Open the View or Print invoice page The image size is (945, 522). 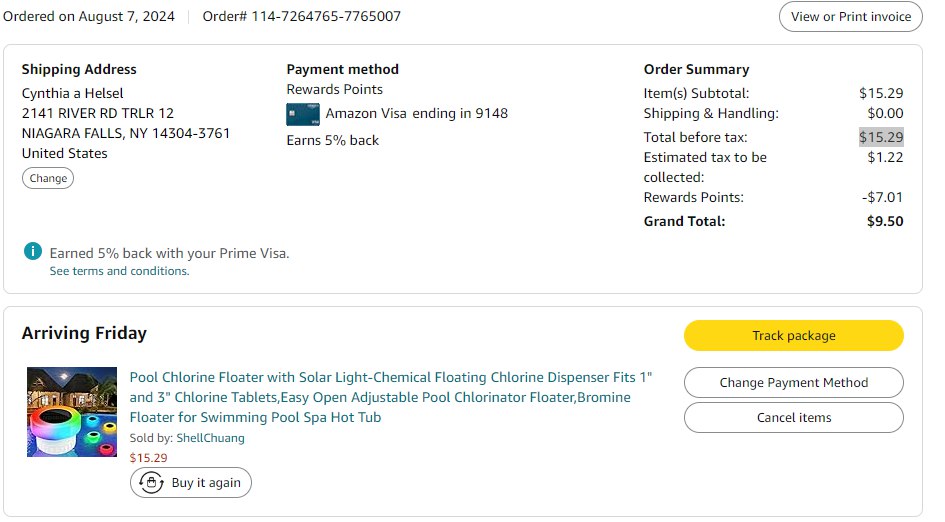(850, 17)
